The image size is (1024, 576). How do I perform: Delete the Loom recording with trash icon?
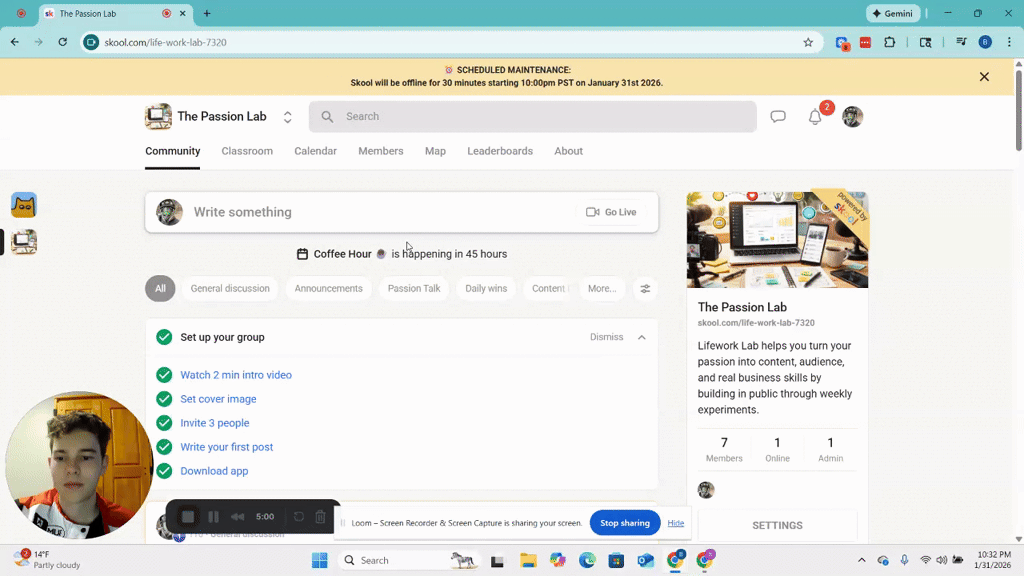[320, 517]
